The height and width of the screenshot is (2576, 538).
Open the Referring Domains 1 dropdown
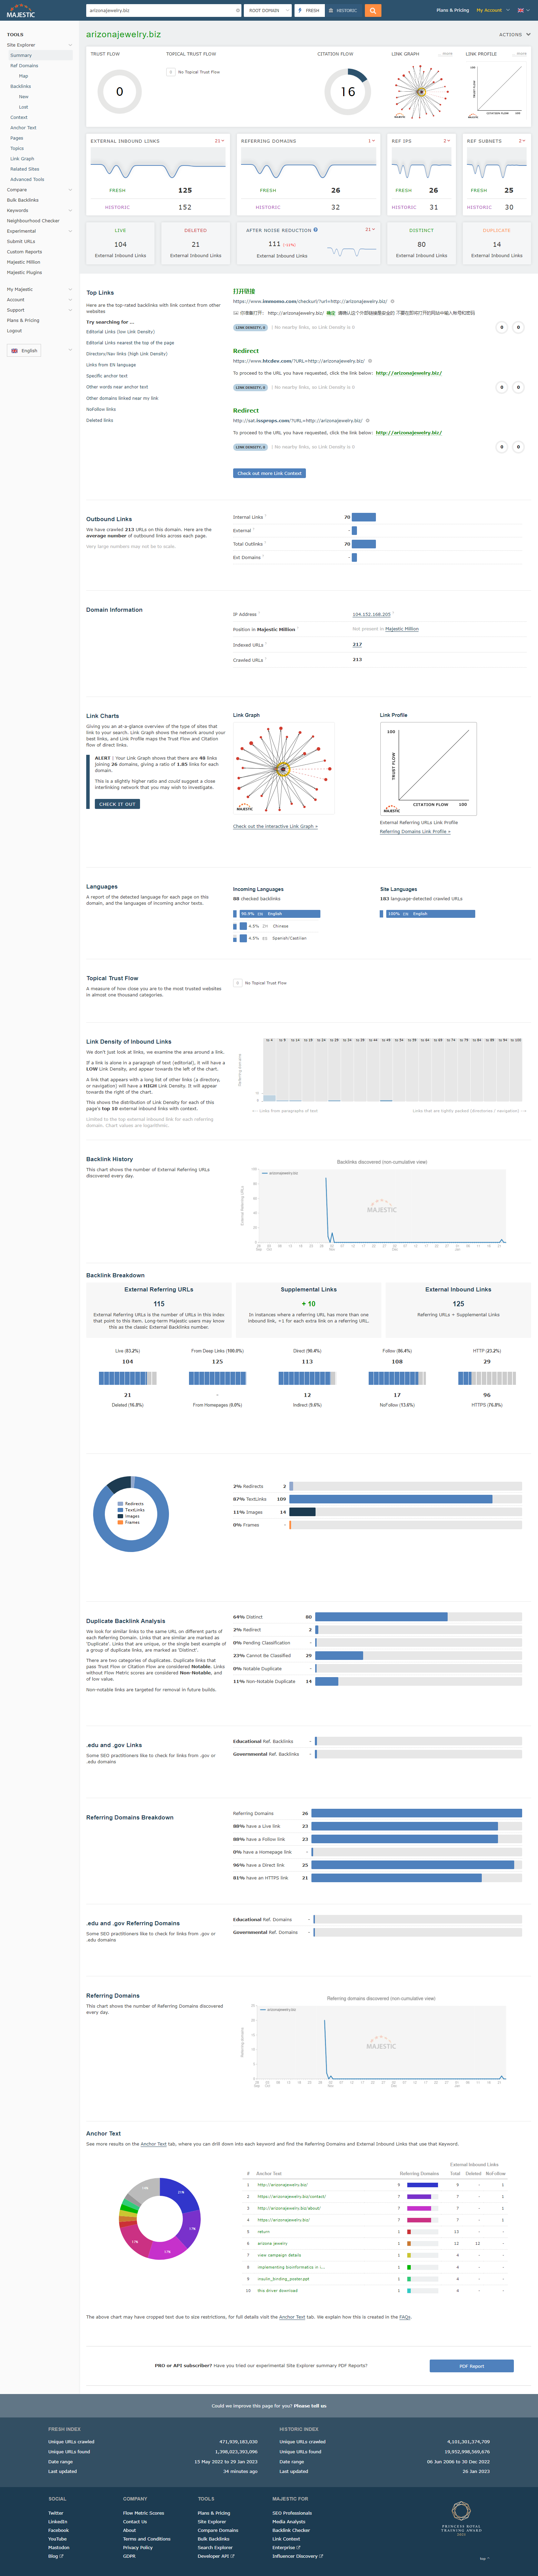[x=371, y=141]
